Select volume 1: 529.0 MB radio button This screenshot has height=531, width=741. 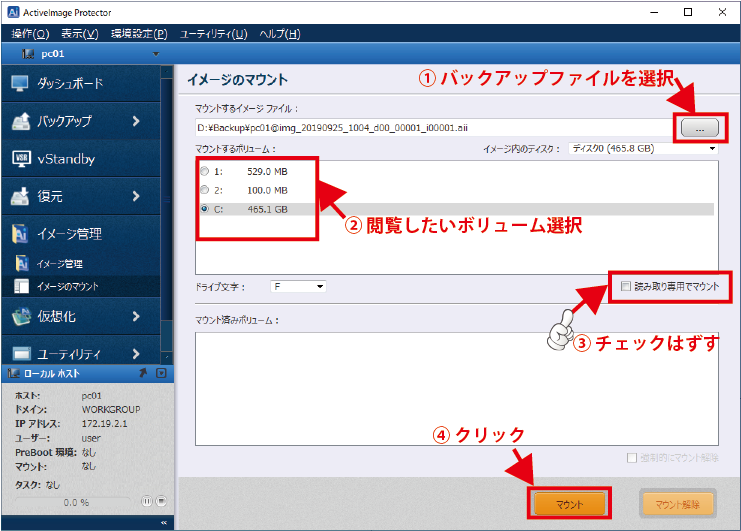(205, 171)
